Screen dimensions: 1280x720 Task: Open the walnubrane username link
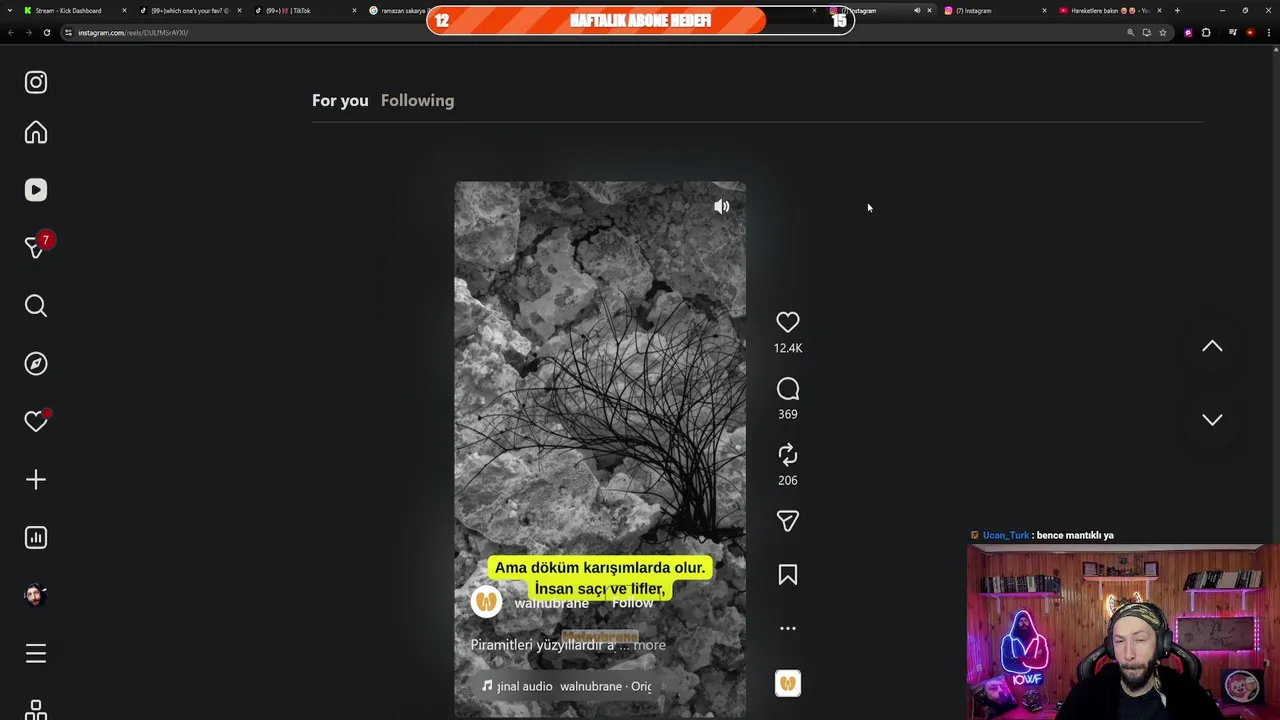[x=551, y=603]
